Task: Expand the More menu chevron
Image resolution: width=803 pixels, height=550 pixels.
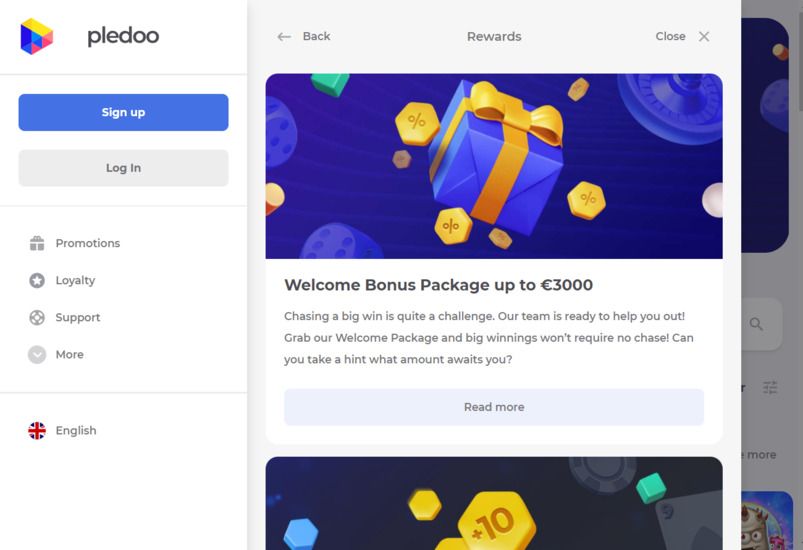Action: pyautogui.click(x=37, y=354)
